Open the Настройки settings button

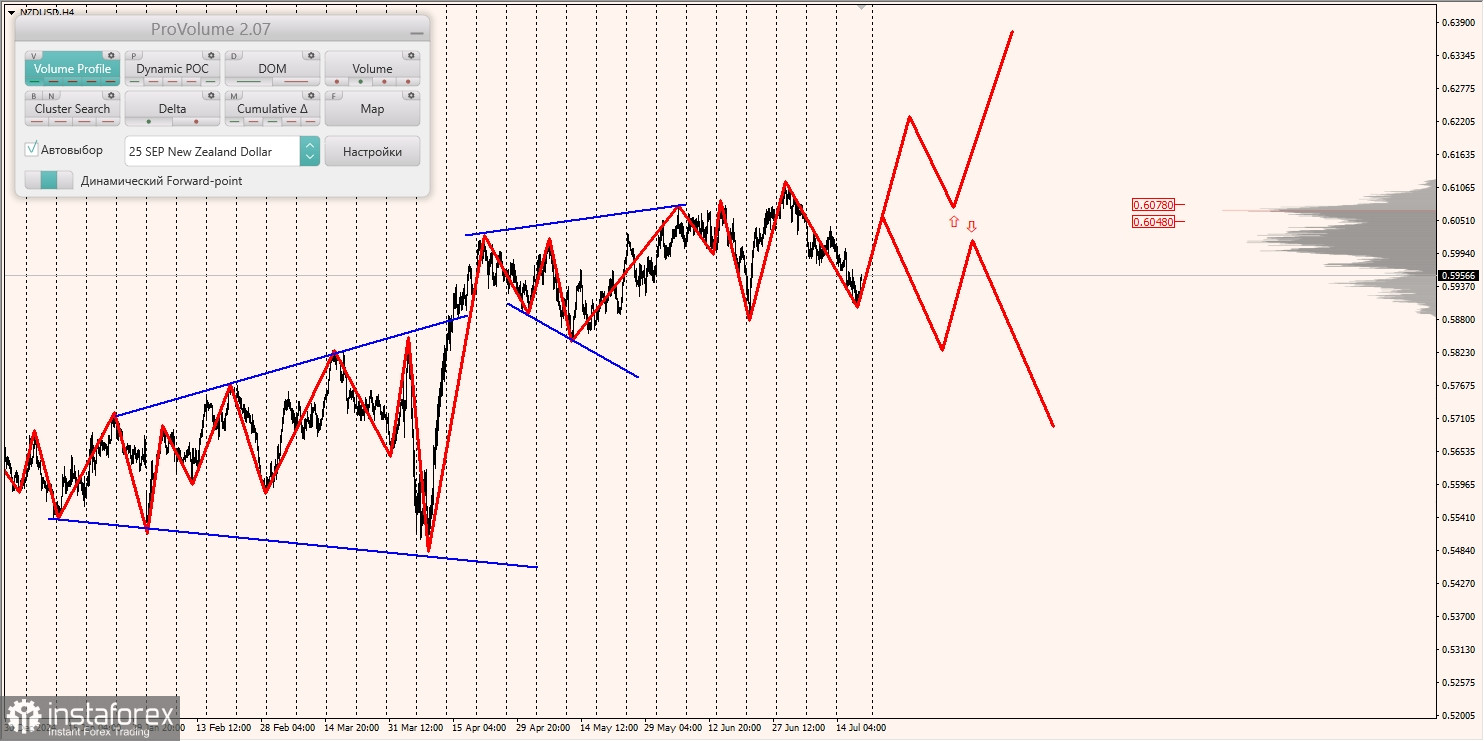(x=372, y=151)
